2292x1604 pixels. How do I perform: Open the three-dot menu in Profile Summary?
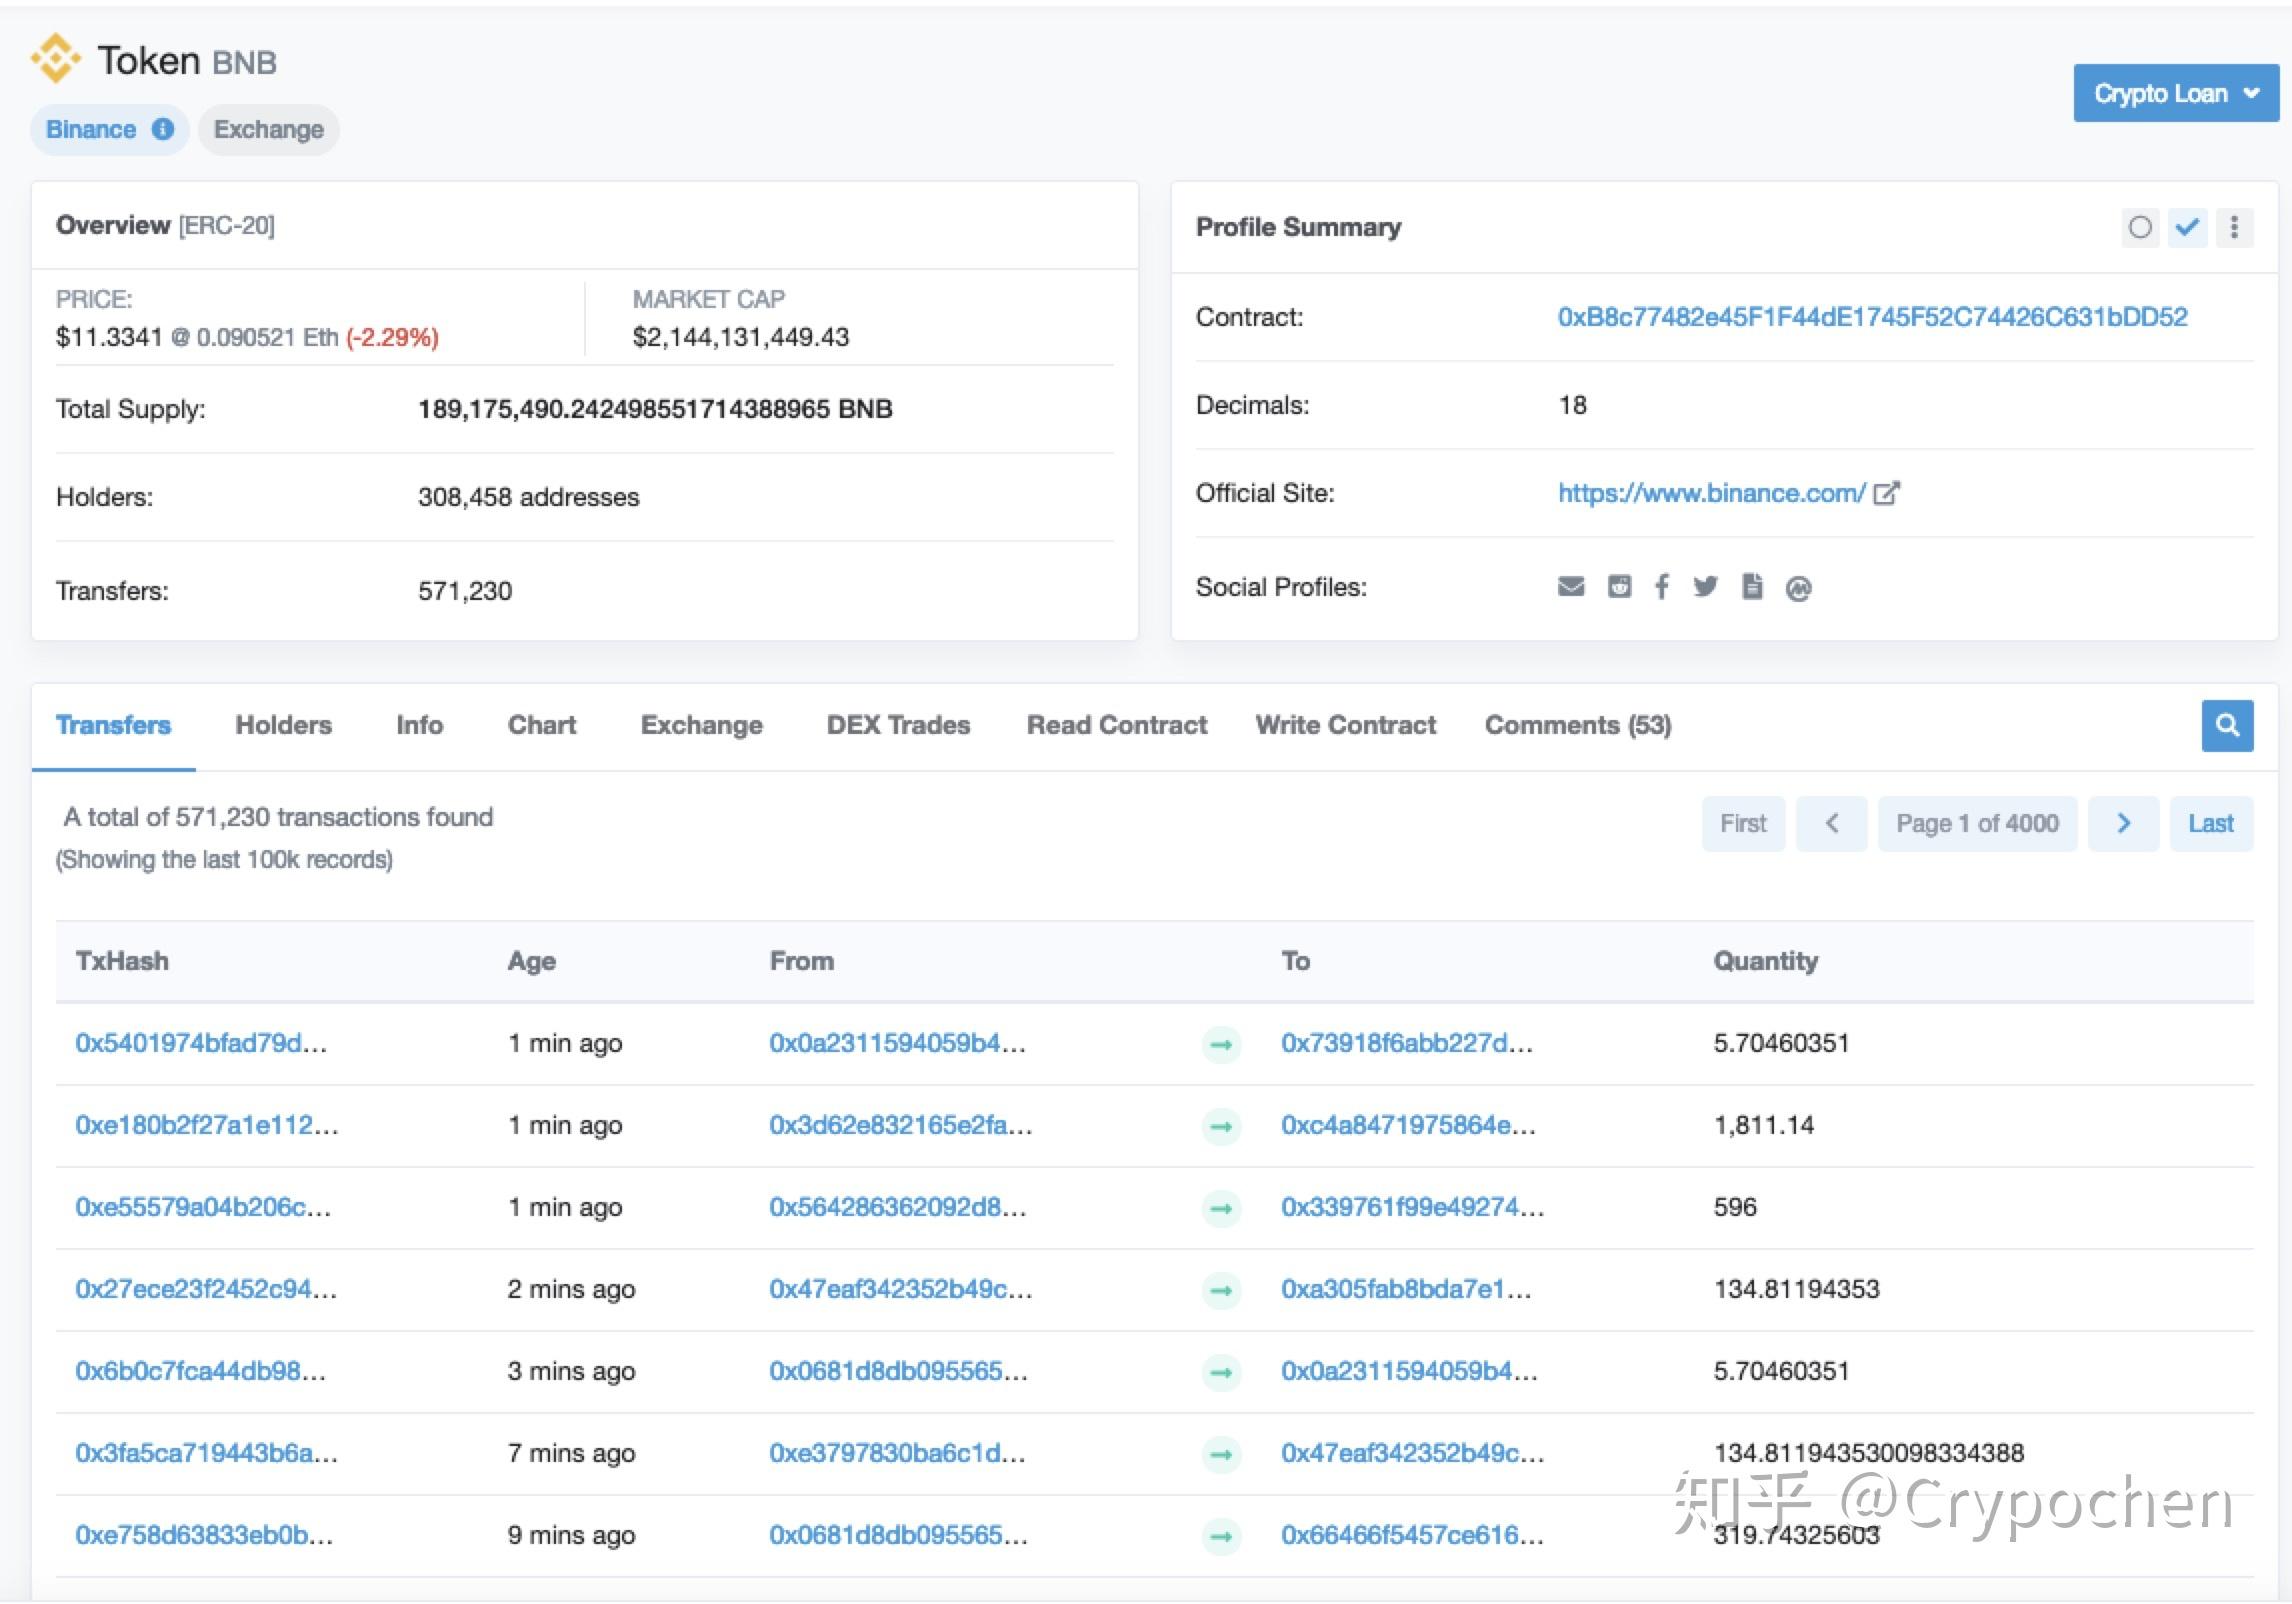coord(2234,228)
